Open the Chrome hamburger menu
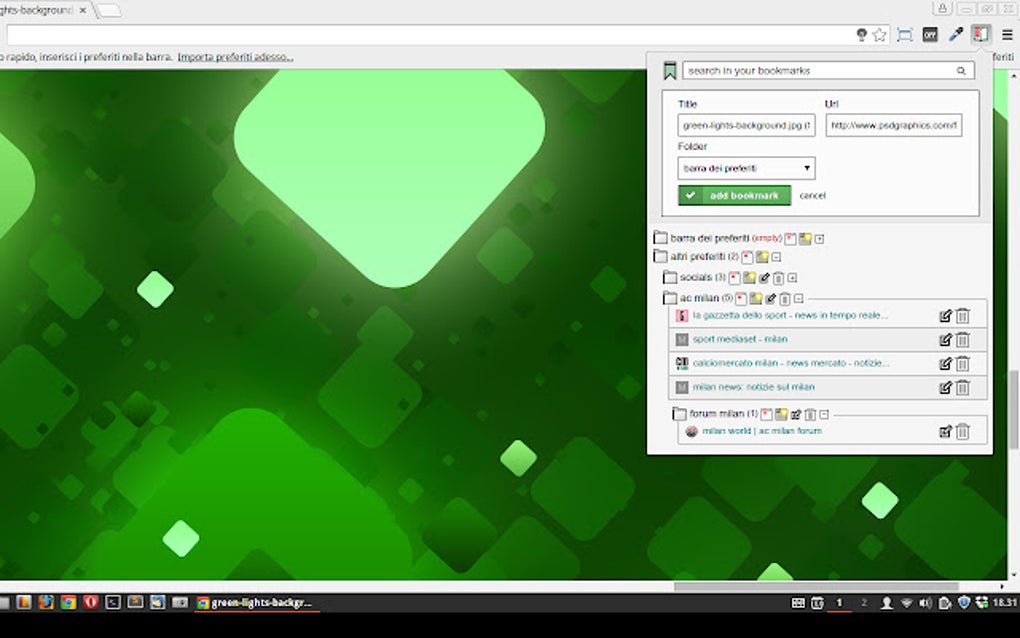 coord(1008,33)
